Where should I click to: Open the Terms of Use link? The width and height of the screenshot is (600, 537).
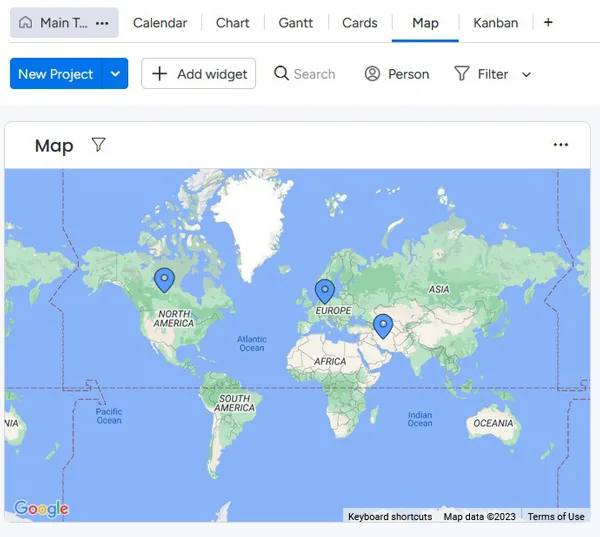coord(556,517)
